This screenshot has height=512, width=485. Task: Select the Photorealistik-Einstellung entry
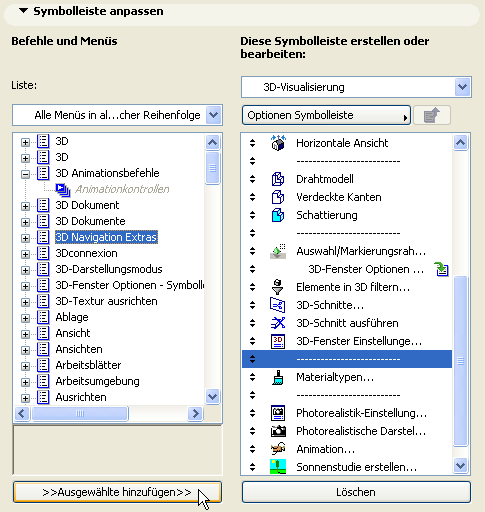(347, 413)
